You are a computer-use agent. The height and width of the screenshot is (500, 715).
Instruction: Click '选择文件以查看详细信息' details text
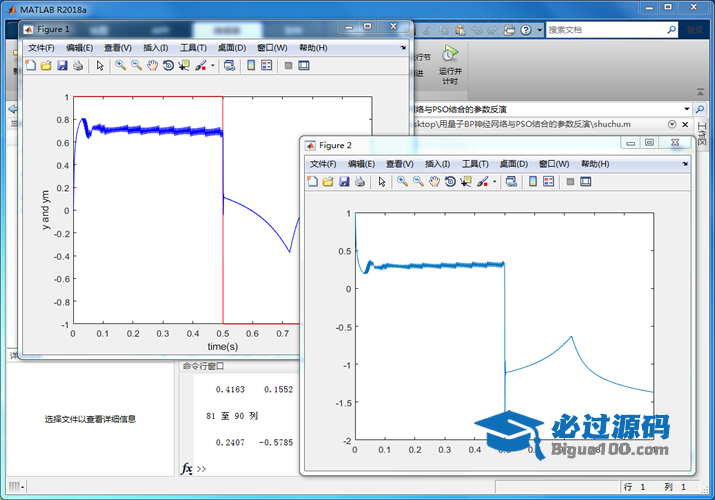pyautogui.click(x=90, y=419)
